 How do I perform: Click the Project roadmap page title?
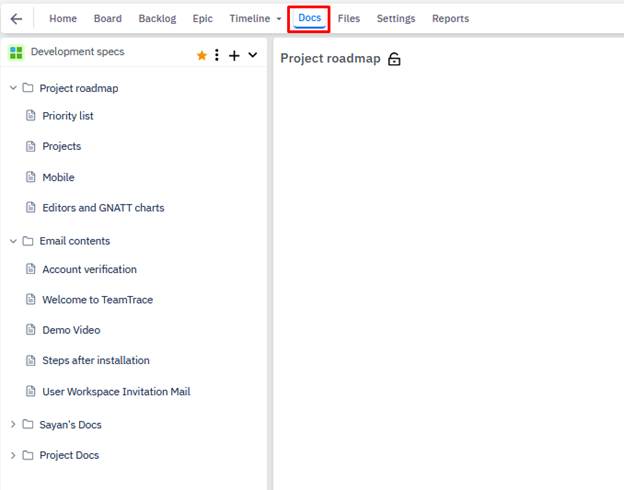330,59
